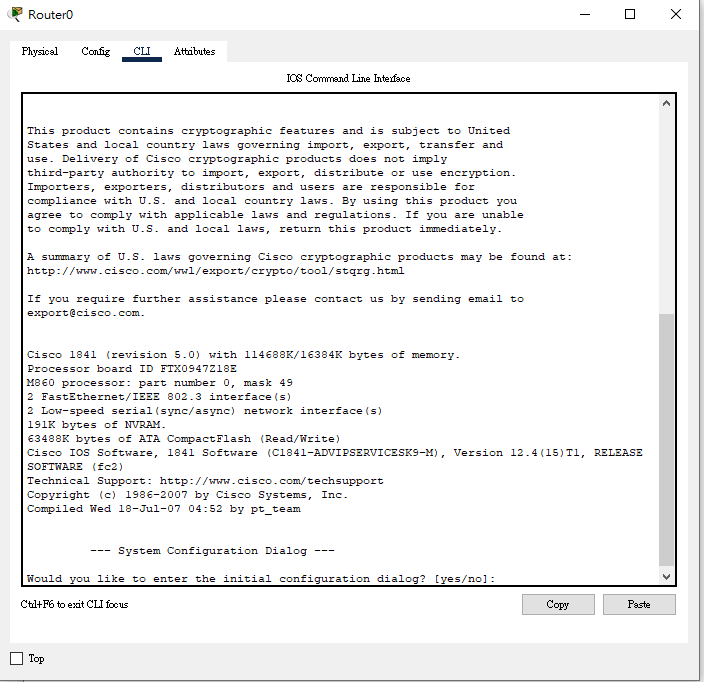Close the Router0 window

[x=676, y=14]
